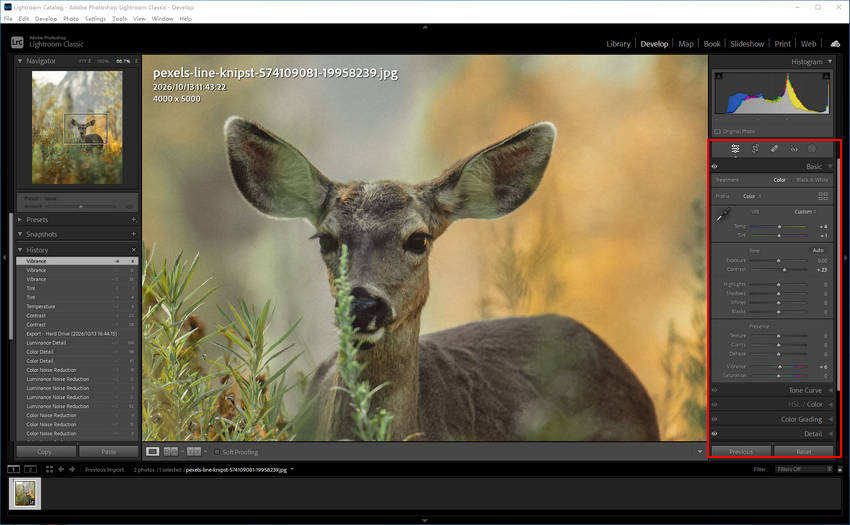Image resolution: width=850 pixels, height=525 pixels.
Task: Click the Paste settings button
Action: (108, 451)
